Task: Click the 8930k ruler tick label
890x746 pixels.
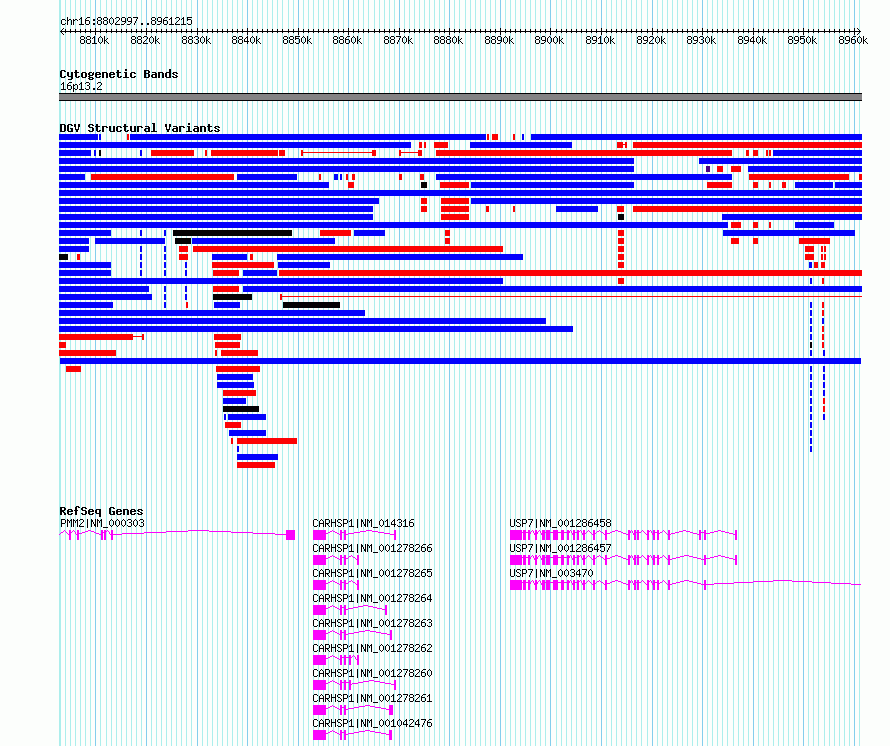Action: (x=701, y=40)
